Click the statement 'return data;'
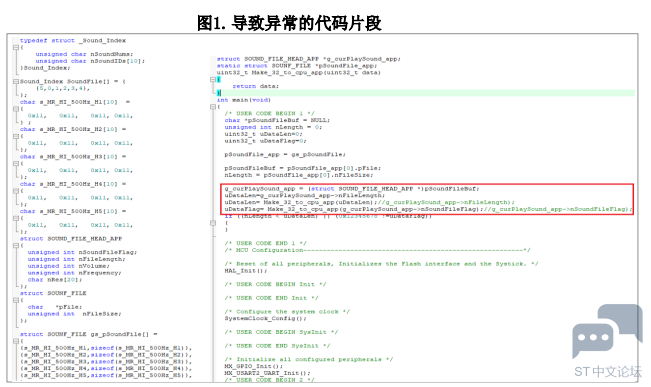 tap(256, 86)
